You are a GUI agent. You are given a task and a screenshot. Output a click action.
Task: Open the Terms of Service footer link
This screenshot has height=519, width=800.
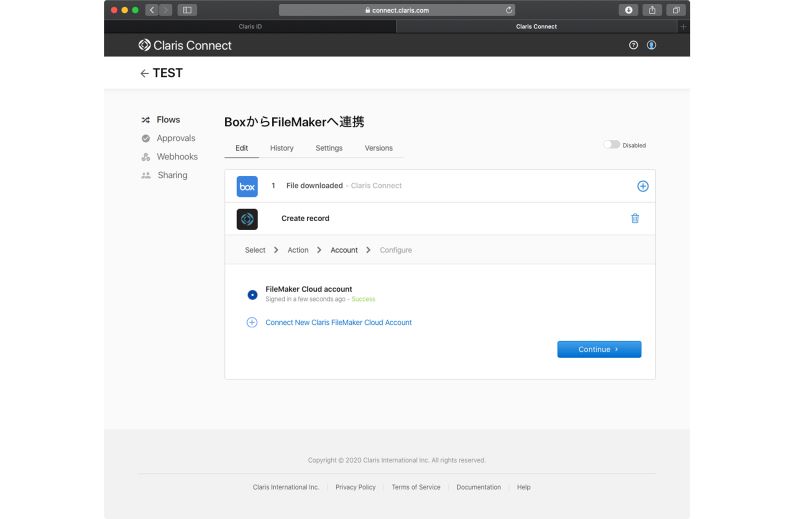(416, 487)
